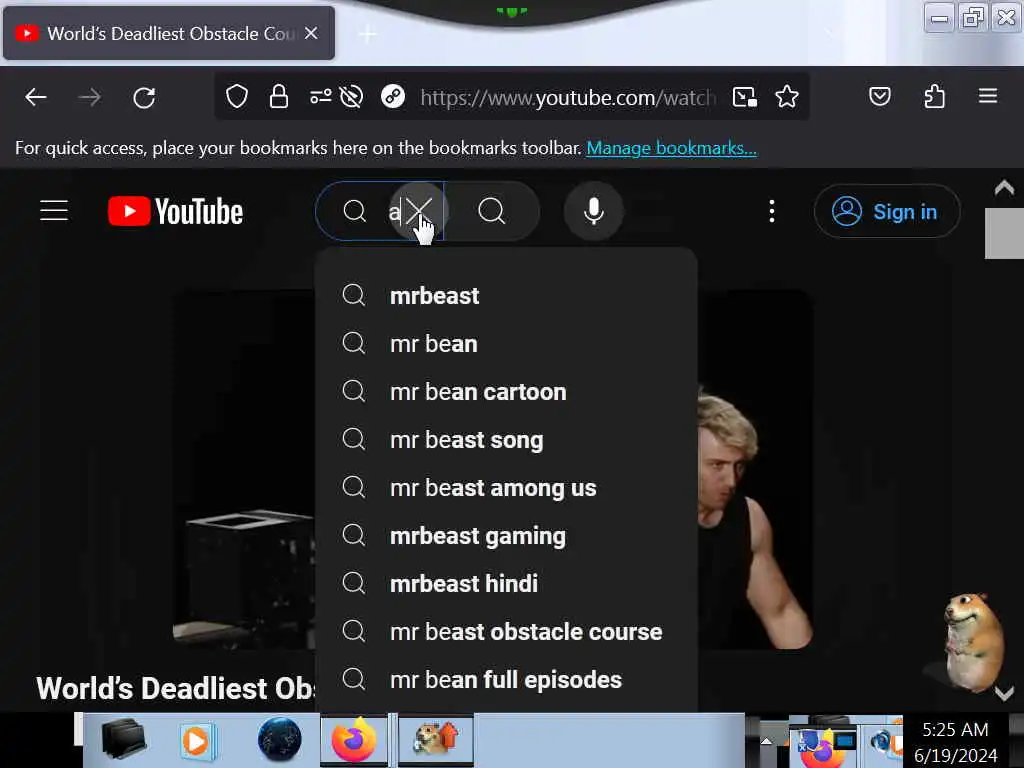
Task: Open site permissions icon in address bar
Action: [320, 97]
